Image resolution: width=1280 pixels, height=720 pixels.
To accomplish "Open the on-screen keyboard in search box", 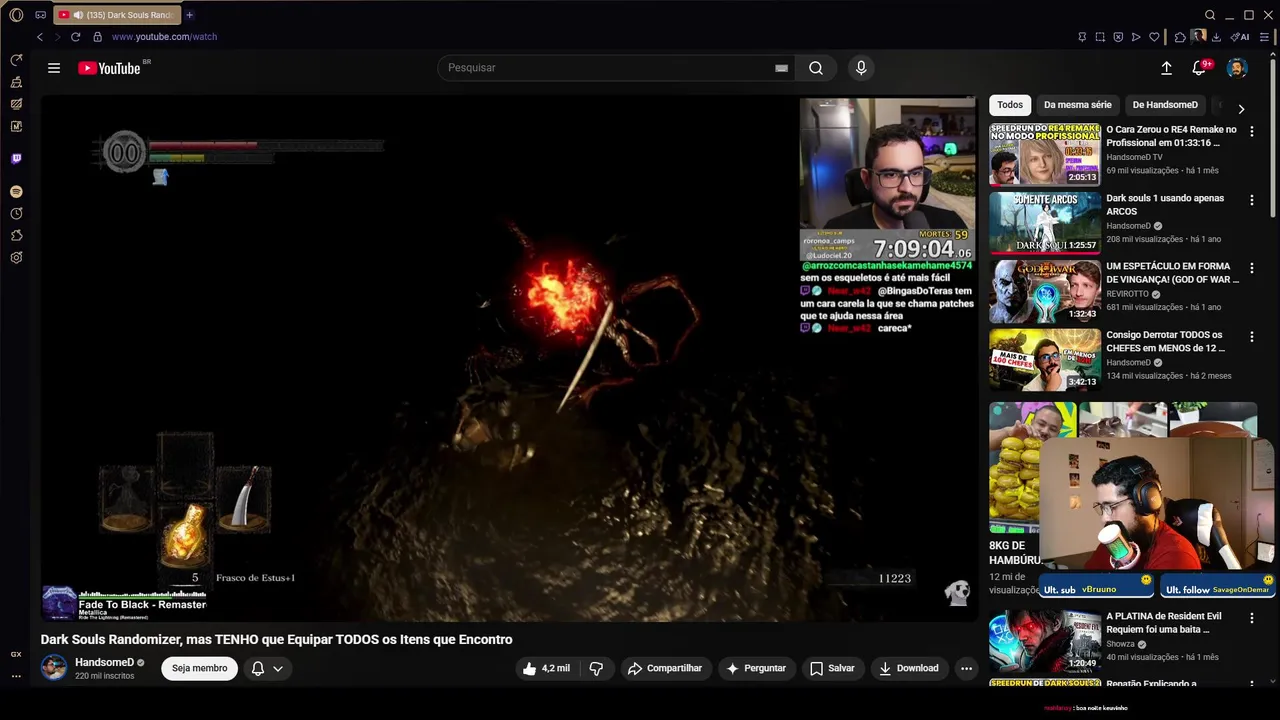I will pos(781,68).
